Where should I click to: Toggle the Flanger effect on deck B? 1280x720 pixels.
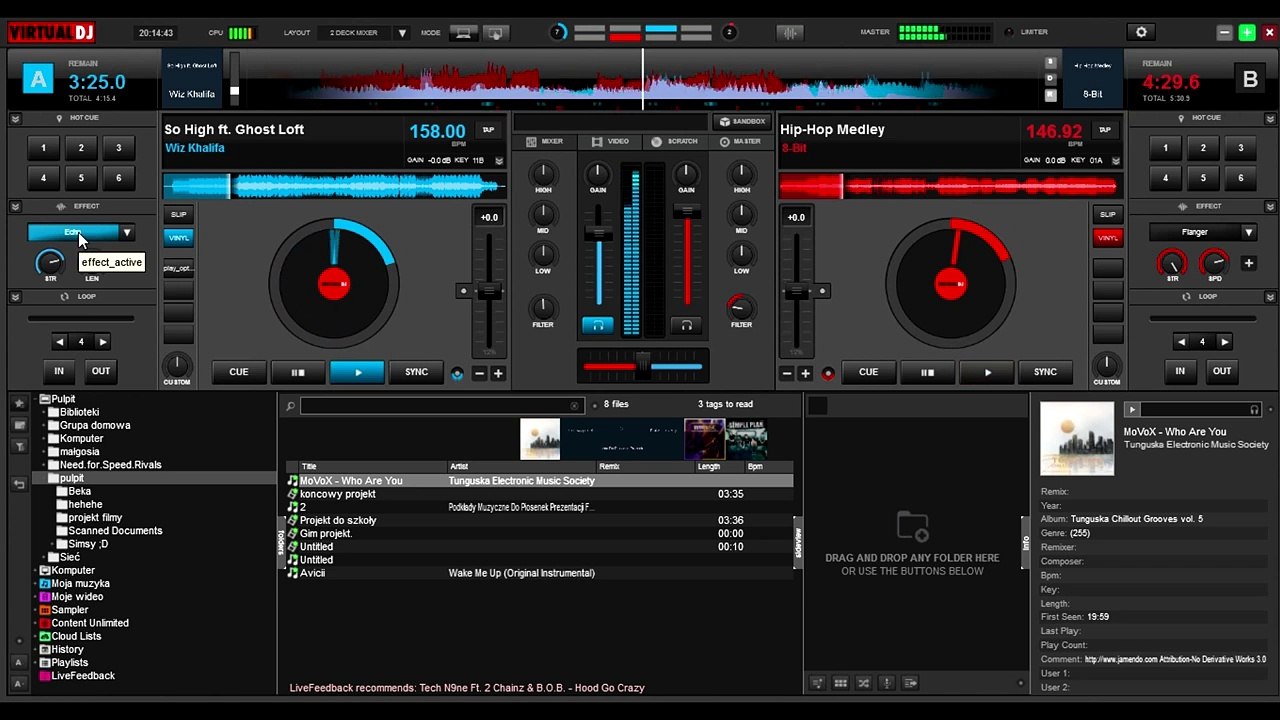pos(1195,232)
